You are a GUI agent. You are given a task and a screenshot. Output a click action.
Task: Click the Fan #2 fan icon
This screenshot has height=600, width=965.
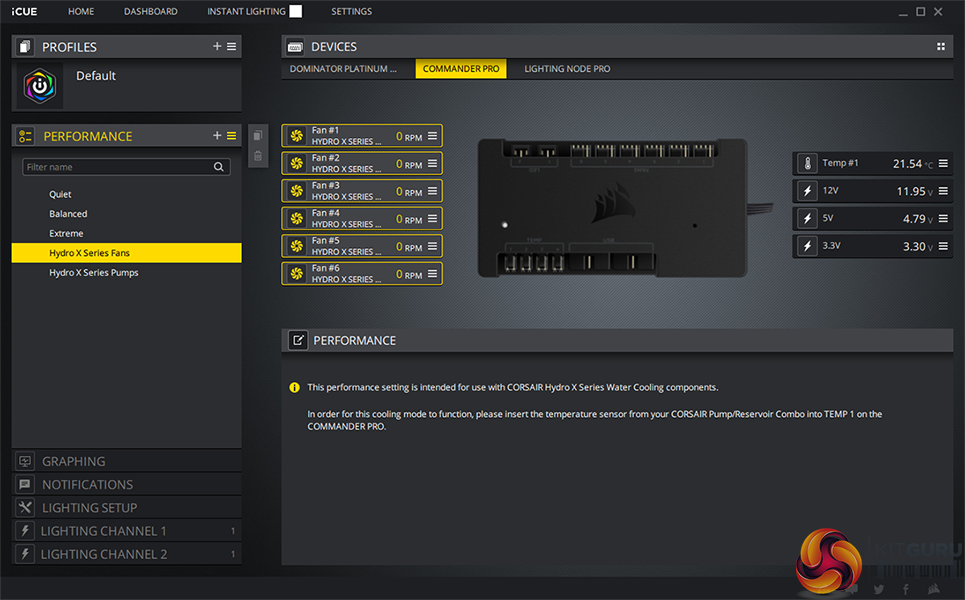[297, 163]
